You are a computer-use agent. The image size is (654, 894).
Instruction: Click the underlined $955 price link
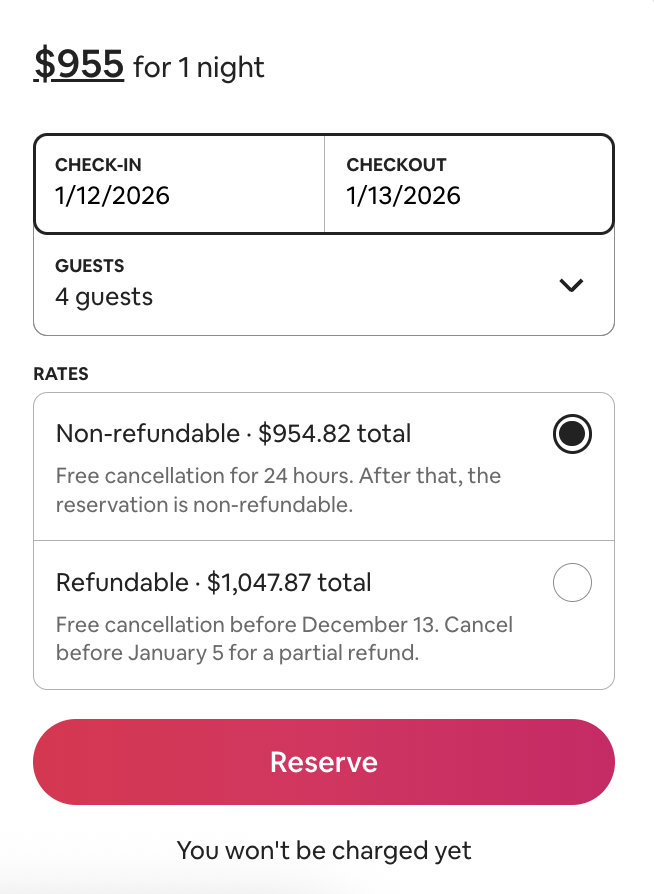click(x=79, y=64)
